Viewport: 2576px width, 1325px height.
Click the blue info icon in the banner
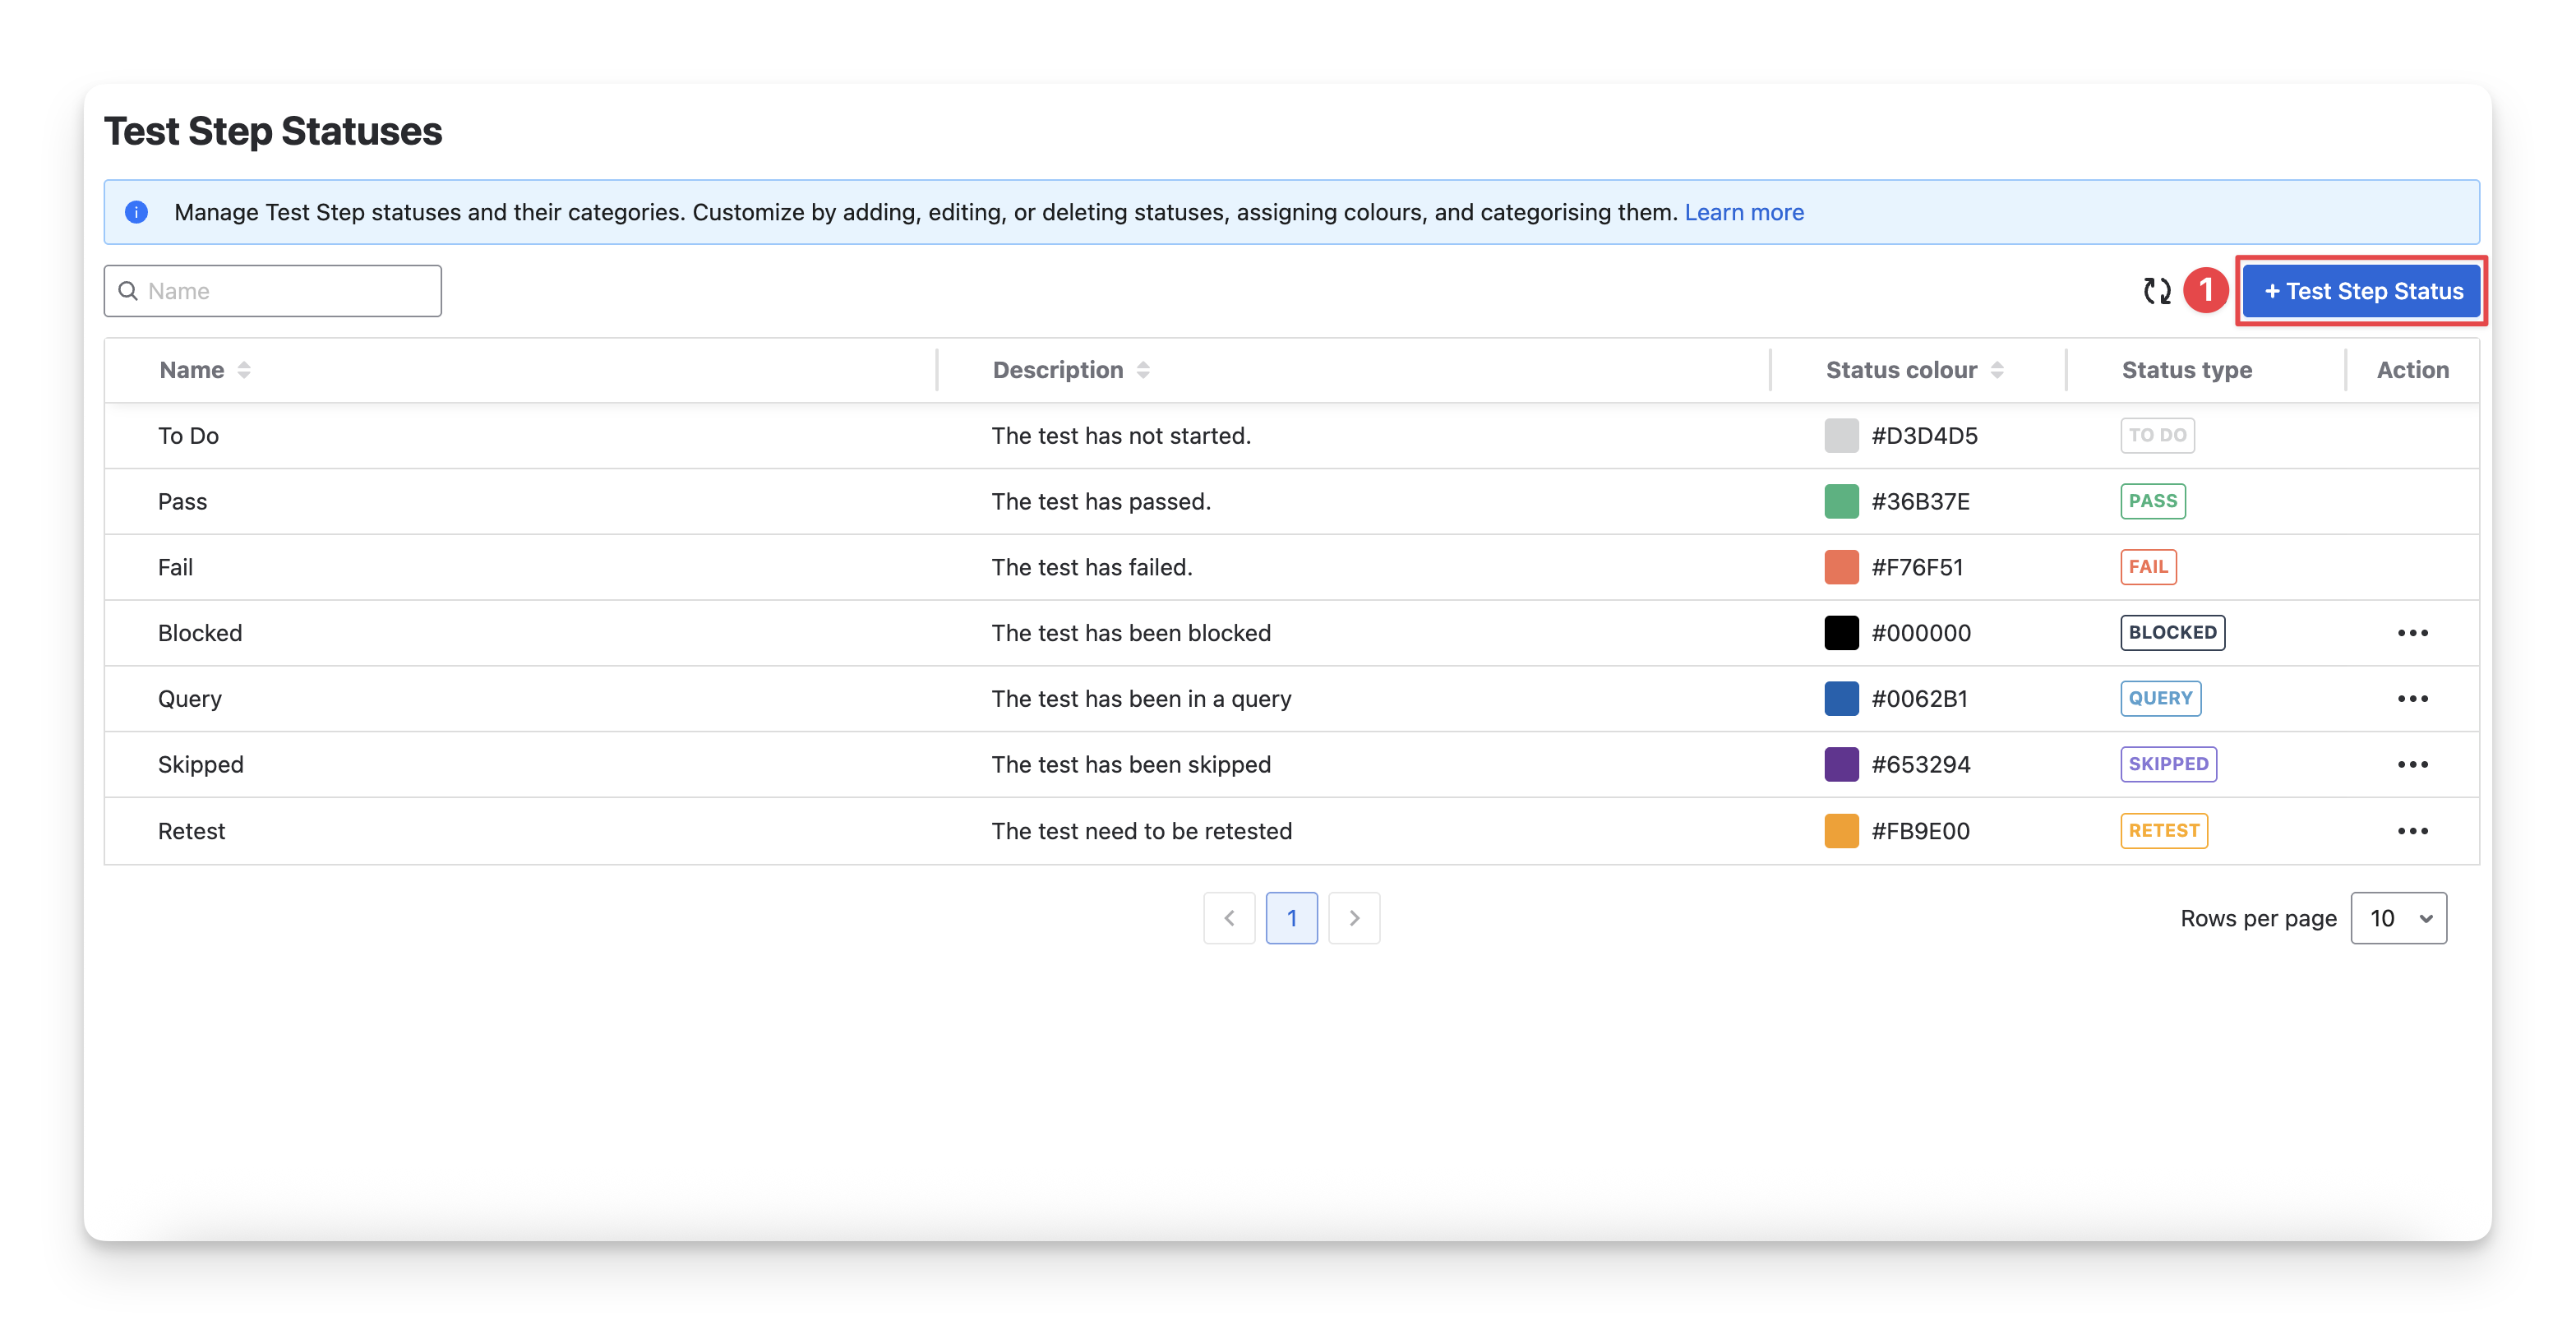point(137,212)
